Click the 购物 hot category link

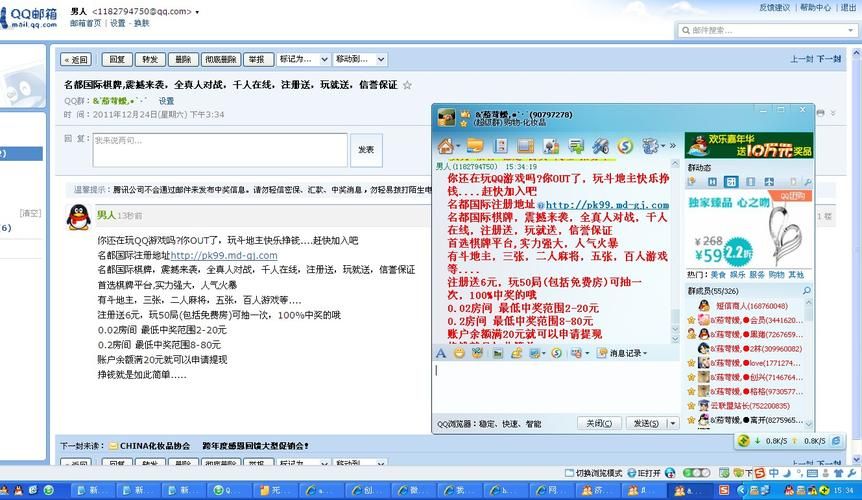point(776,274)
